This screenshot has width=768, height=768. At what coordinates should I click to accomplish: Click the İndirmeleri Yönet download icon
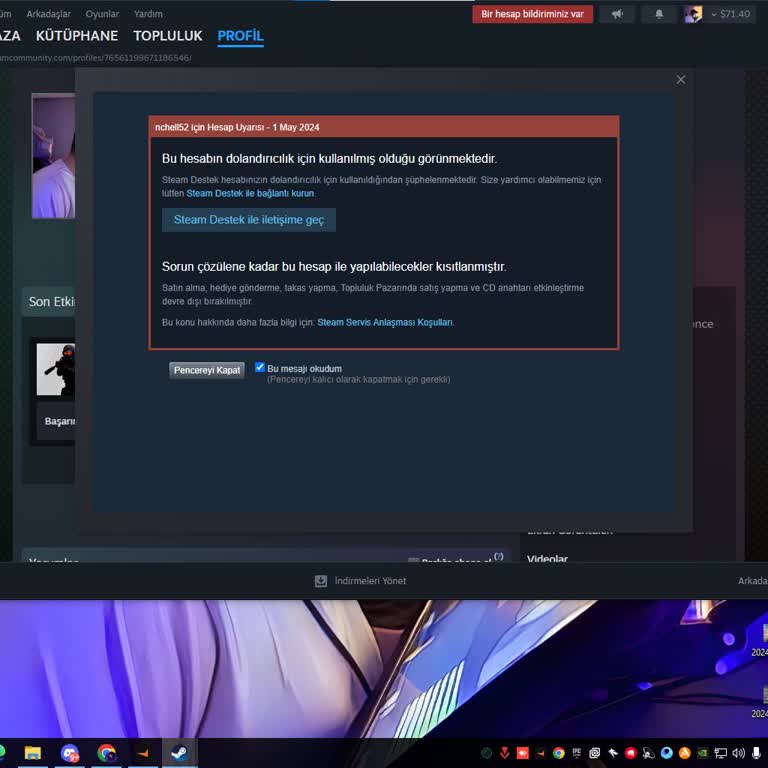click(x=321, y=581)
